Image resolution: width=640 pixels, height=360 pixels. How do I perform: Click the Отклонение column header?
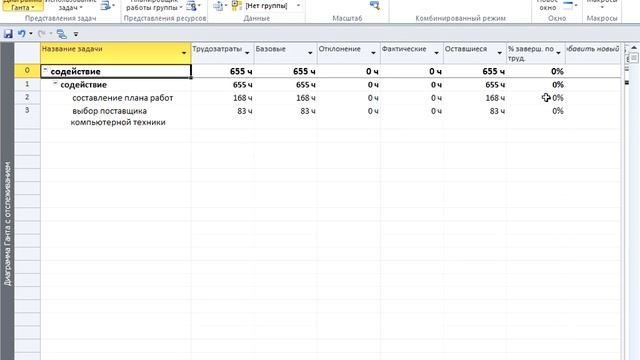[x=349, y=53]
